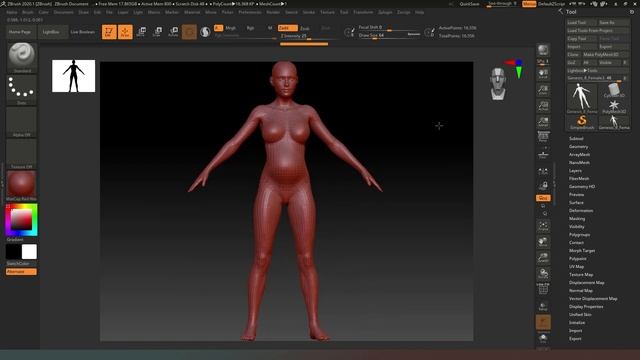Open the Brush menu

pos(28,12)
